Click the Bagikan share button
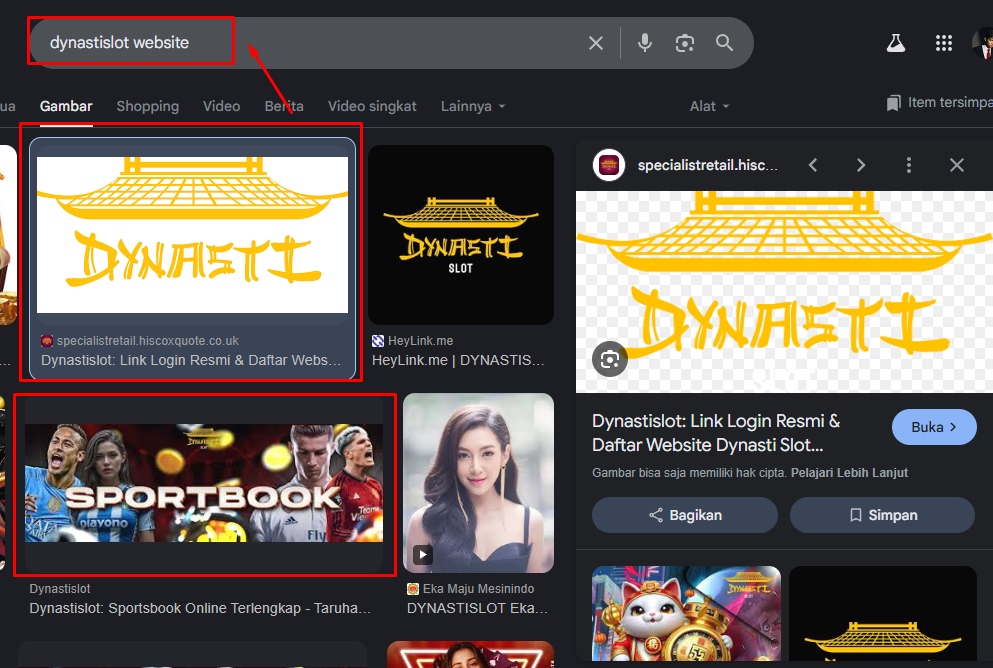The image size is (993, 668). click(x=685, y=515)
